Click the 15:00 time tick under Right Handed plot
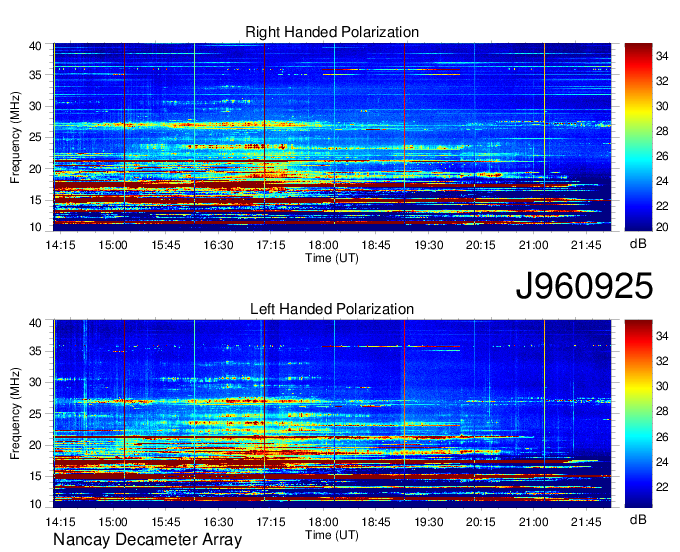Screen dimensions: 680x552 tap(113, 245)
